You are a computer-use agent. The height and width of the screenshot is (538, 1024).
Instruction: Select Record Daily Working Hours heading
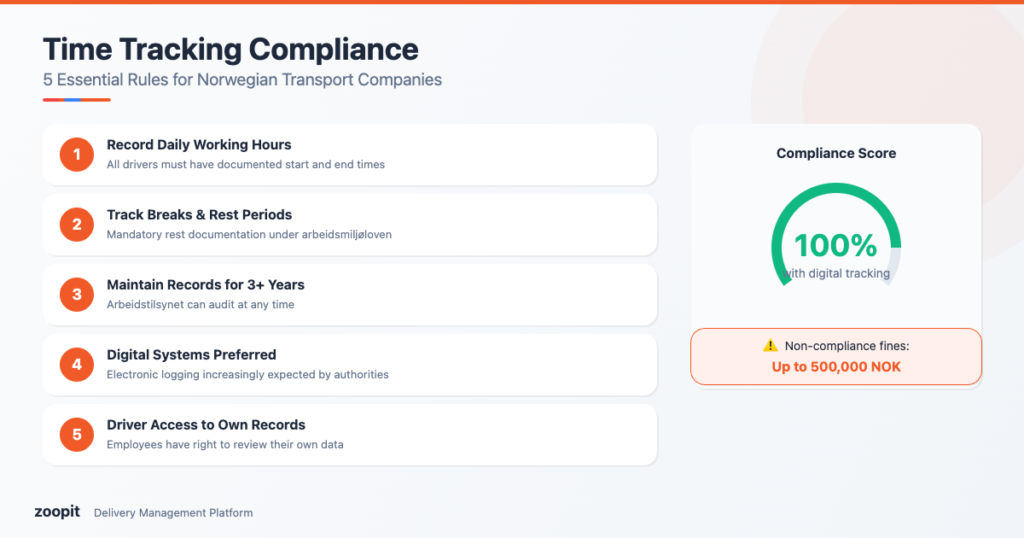pyautogui.click(x=199, y=145)
